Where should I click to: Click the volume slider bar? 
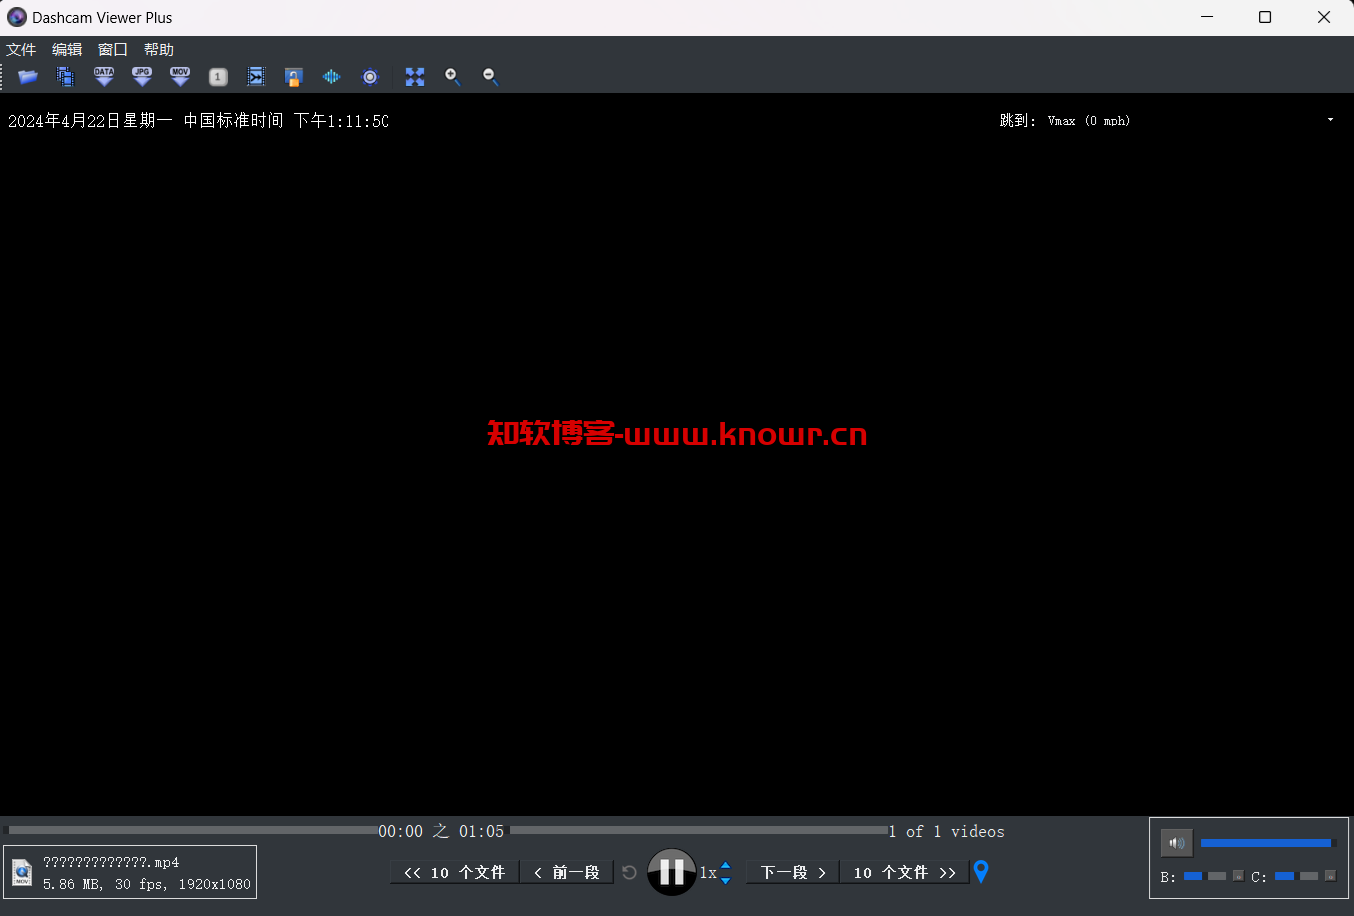[x=1268, y=843]
